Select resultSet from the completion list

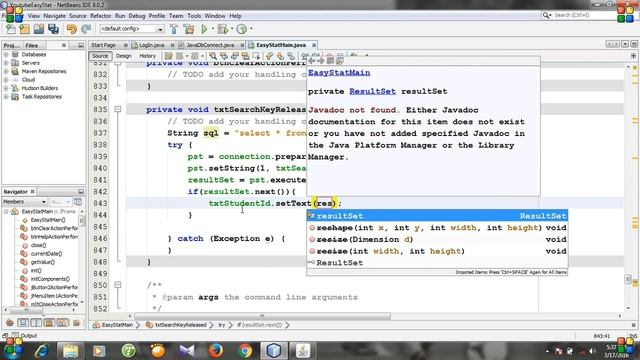tap(437, 216)
